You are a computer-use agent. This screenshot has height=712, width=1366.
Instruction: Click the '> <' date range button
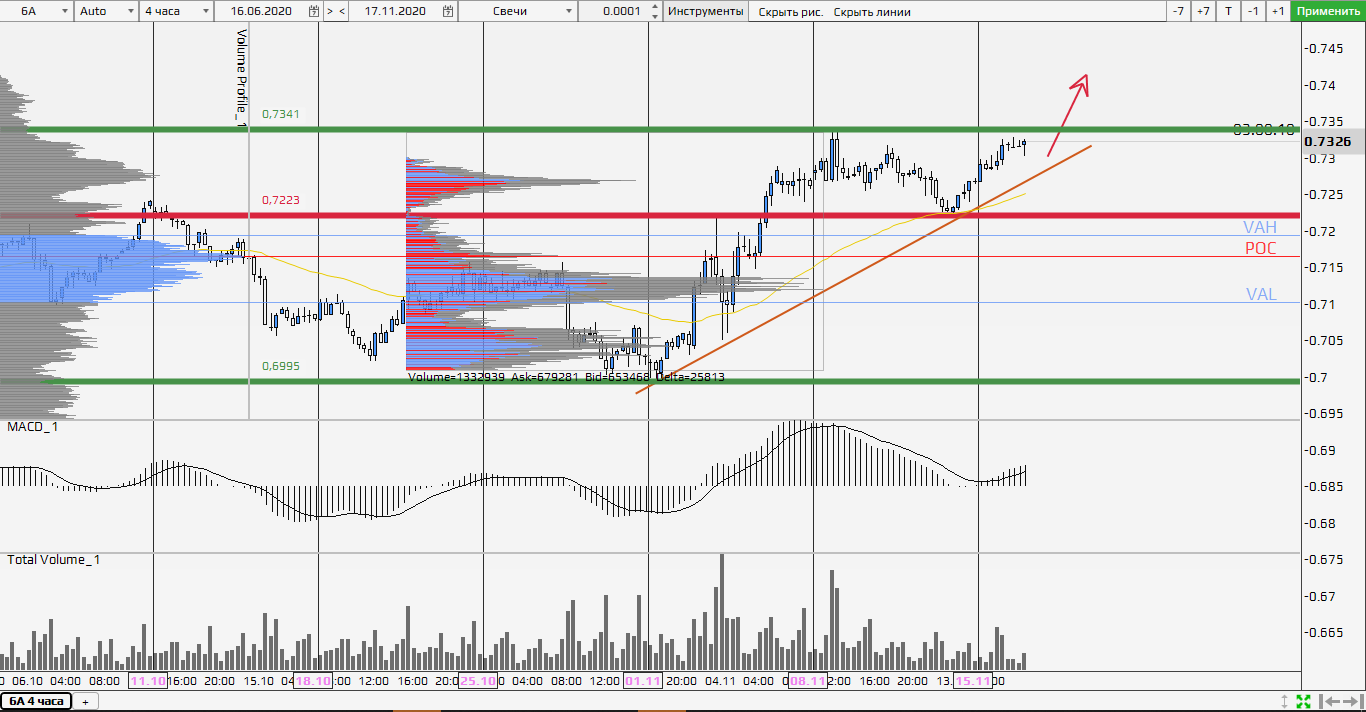[337, 11]
